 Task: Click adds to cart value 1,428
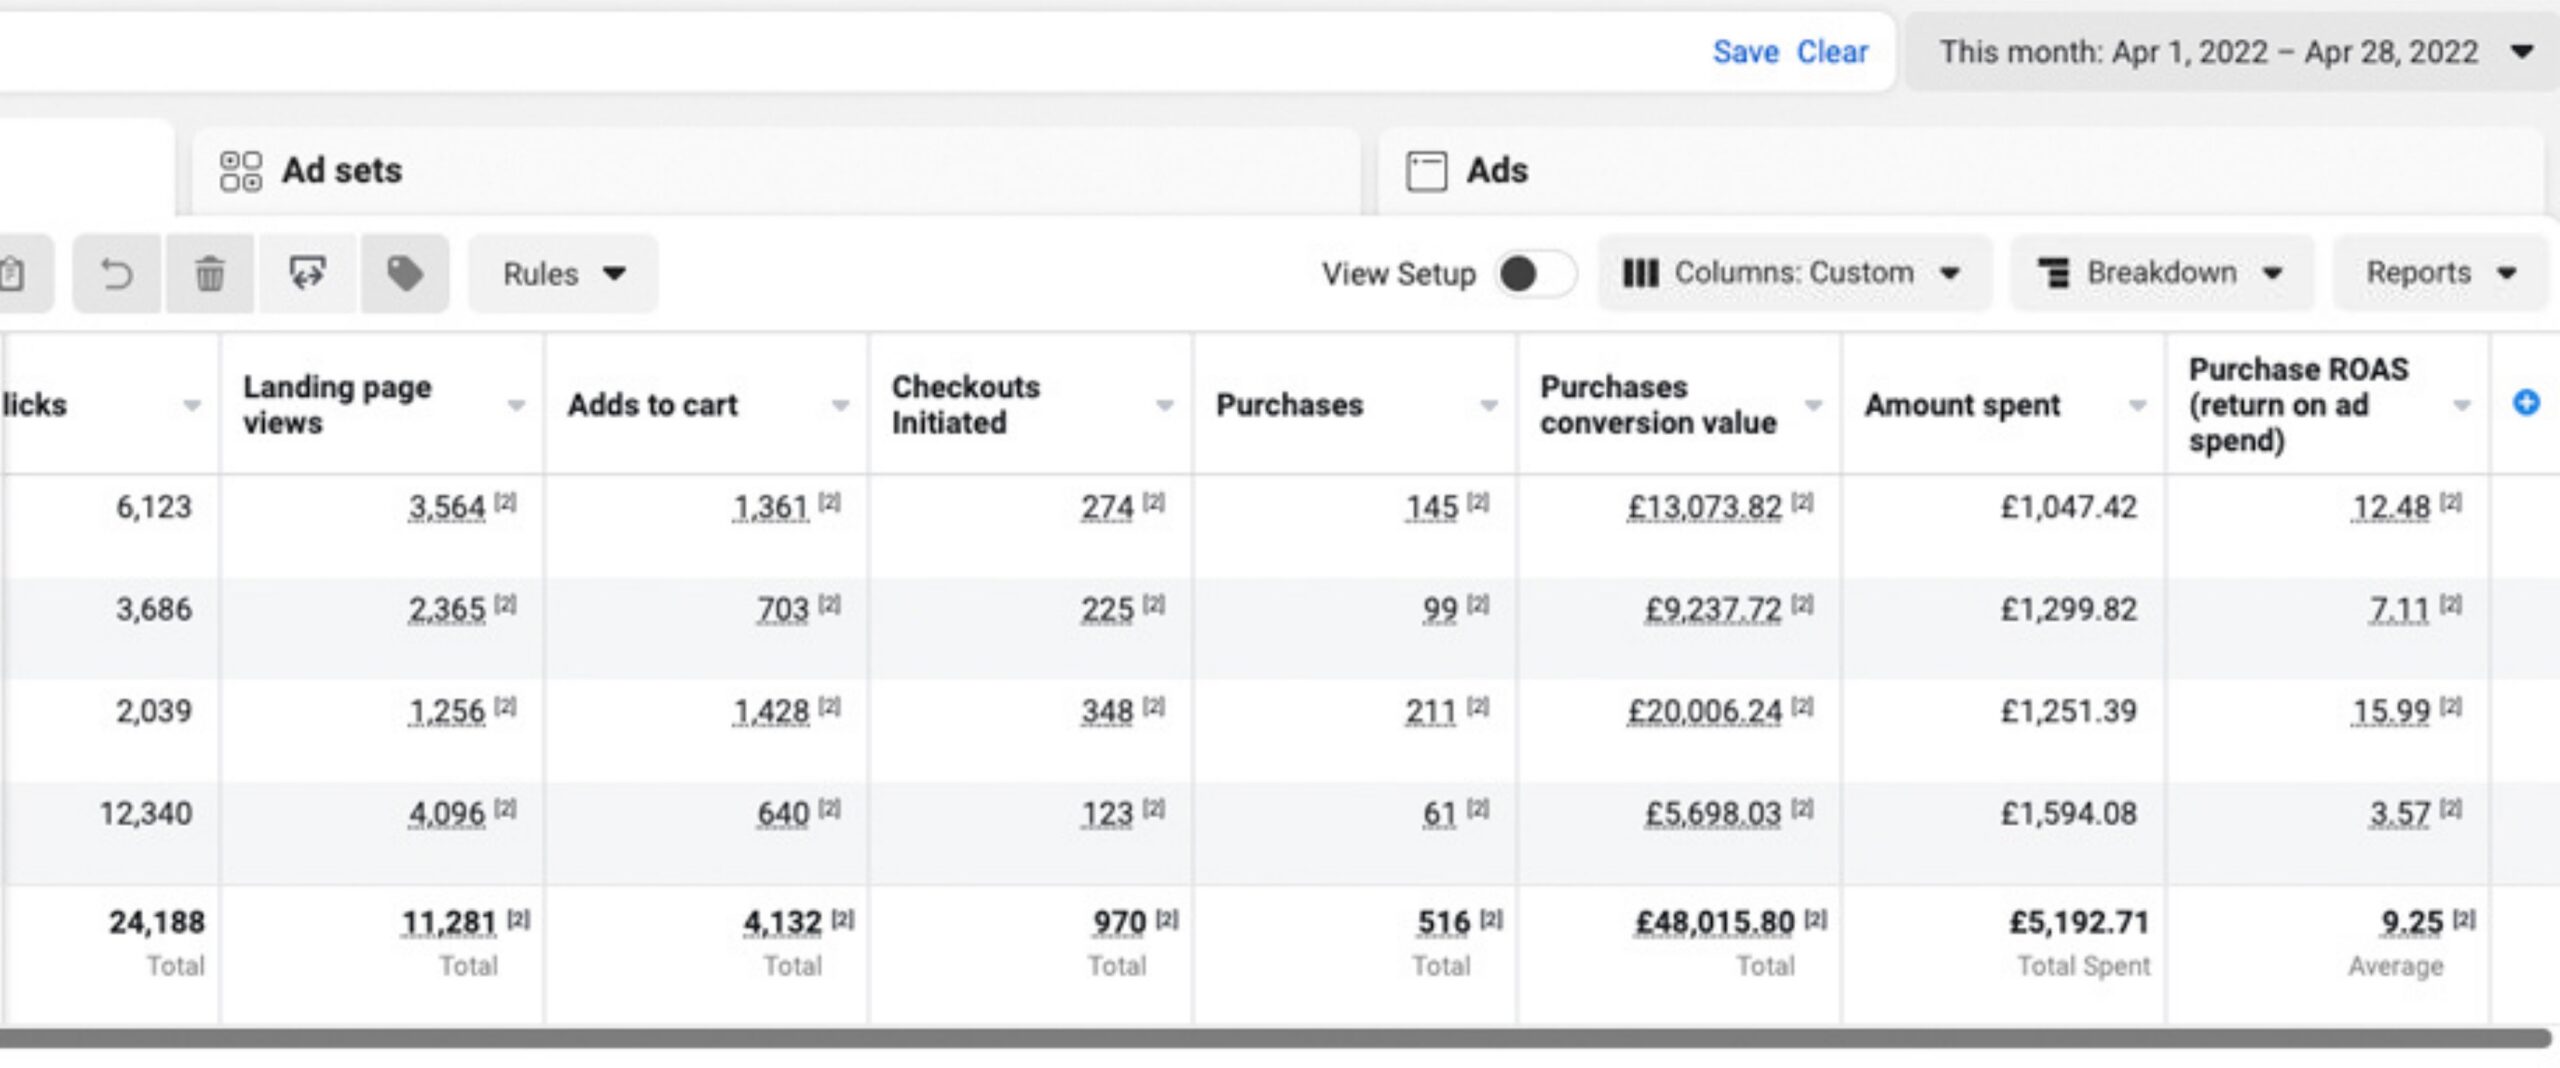770,711
